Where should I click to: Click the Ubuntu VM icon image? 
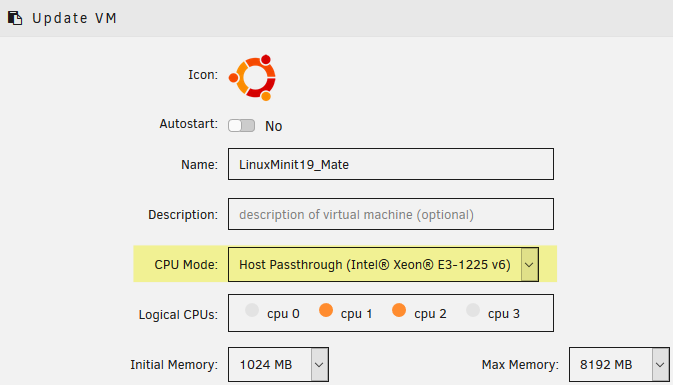pos(252,78)
